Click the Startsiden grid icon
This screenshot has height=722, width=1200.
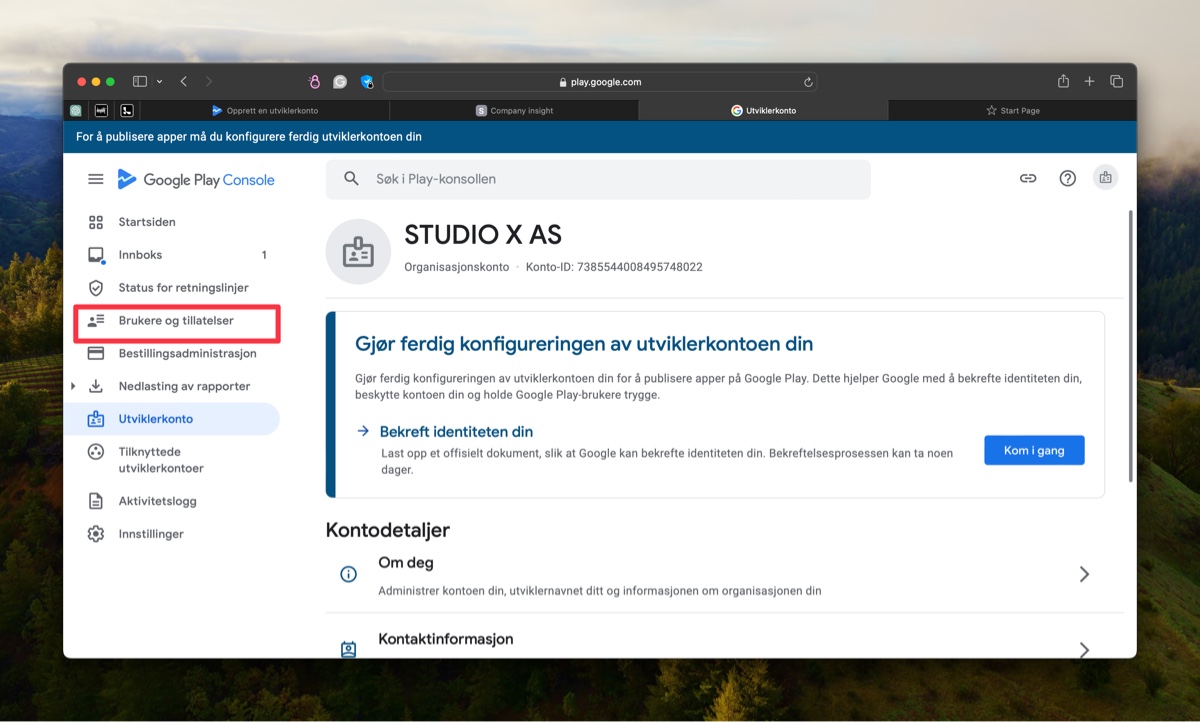tap(96, 222)
